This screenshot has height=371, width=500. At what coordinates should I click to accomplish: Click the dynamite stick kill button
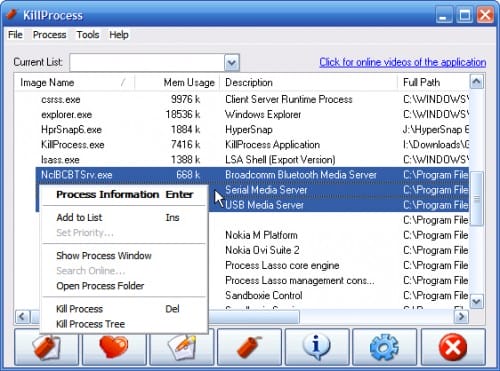(x=249, y=347)
